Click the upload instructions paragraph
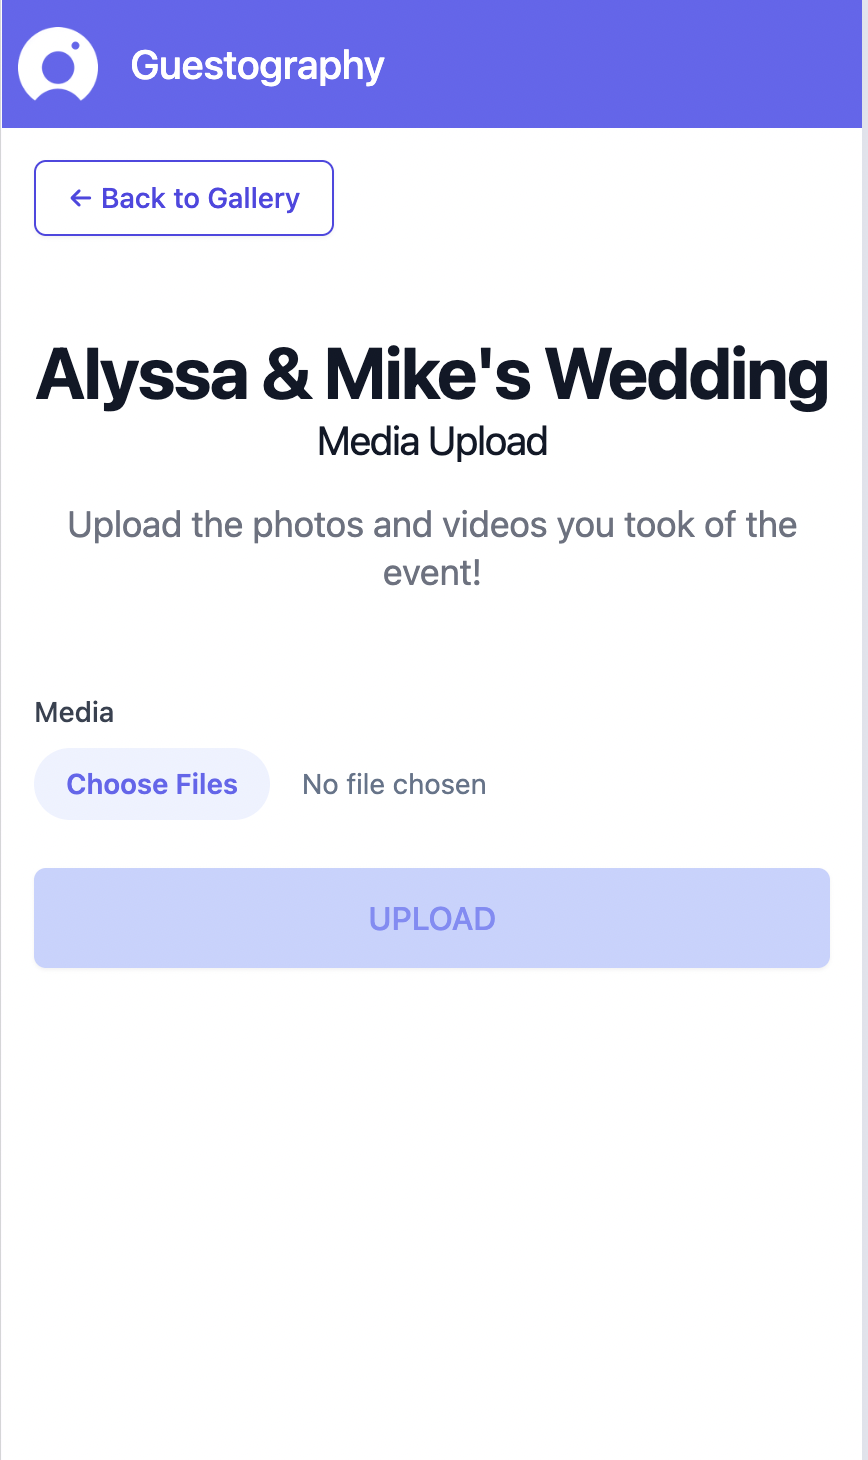 click(432, 548)
